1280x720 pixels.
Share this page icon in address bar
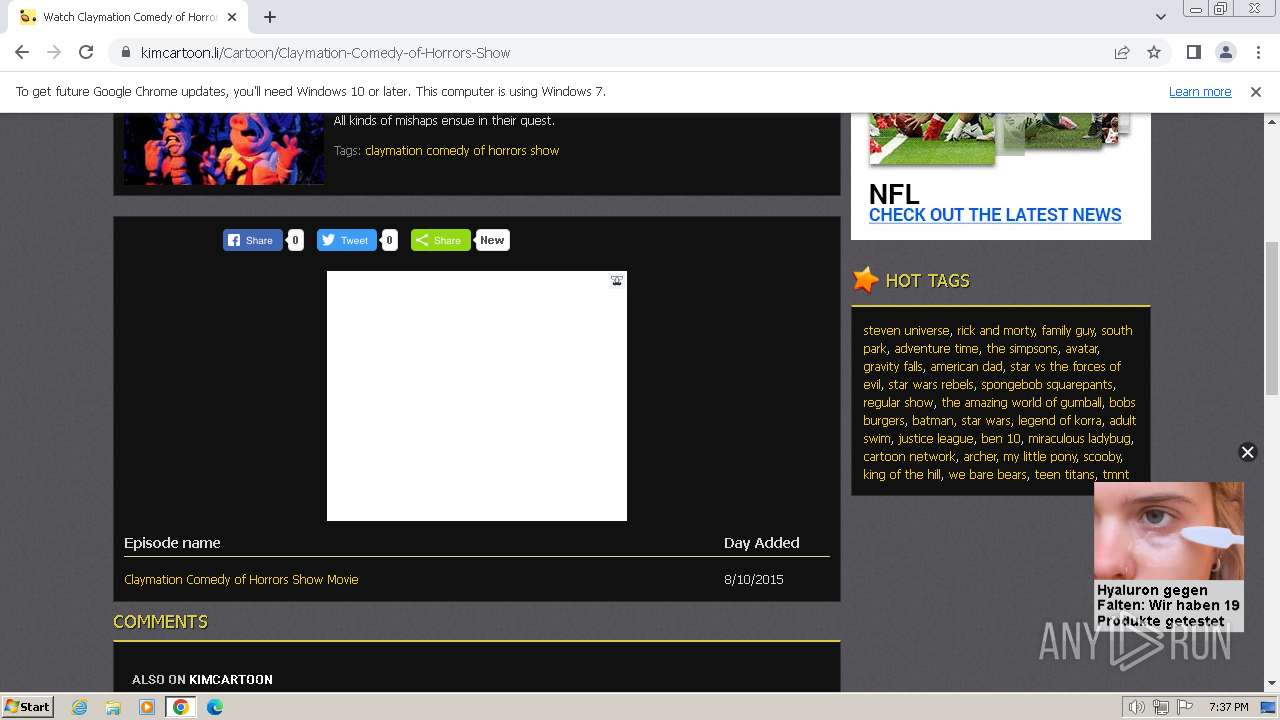coord(1122,52)
